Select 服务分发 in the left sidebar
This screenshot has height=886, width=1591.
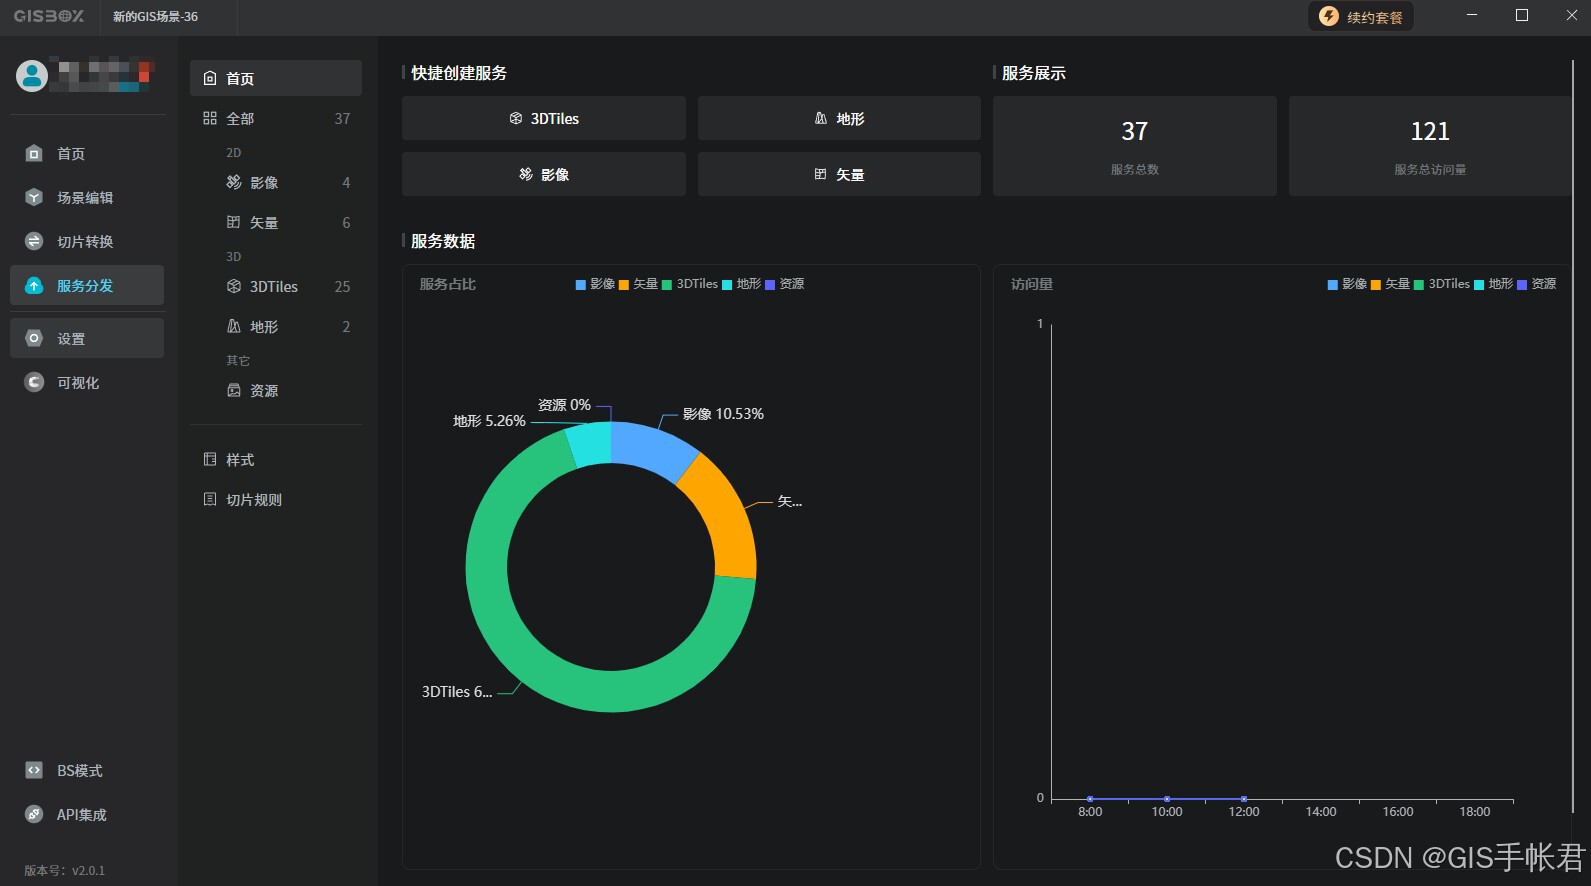pos(87,285)
